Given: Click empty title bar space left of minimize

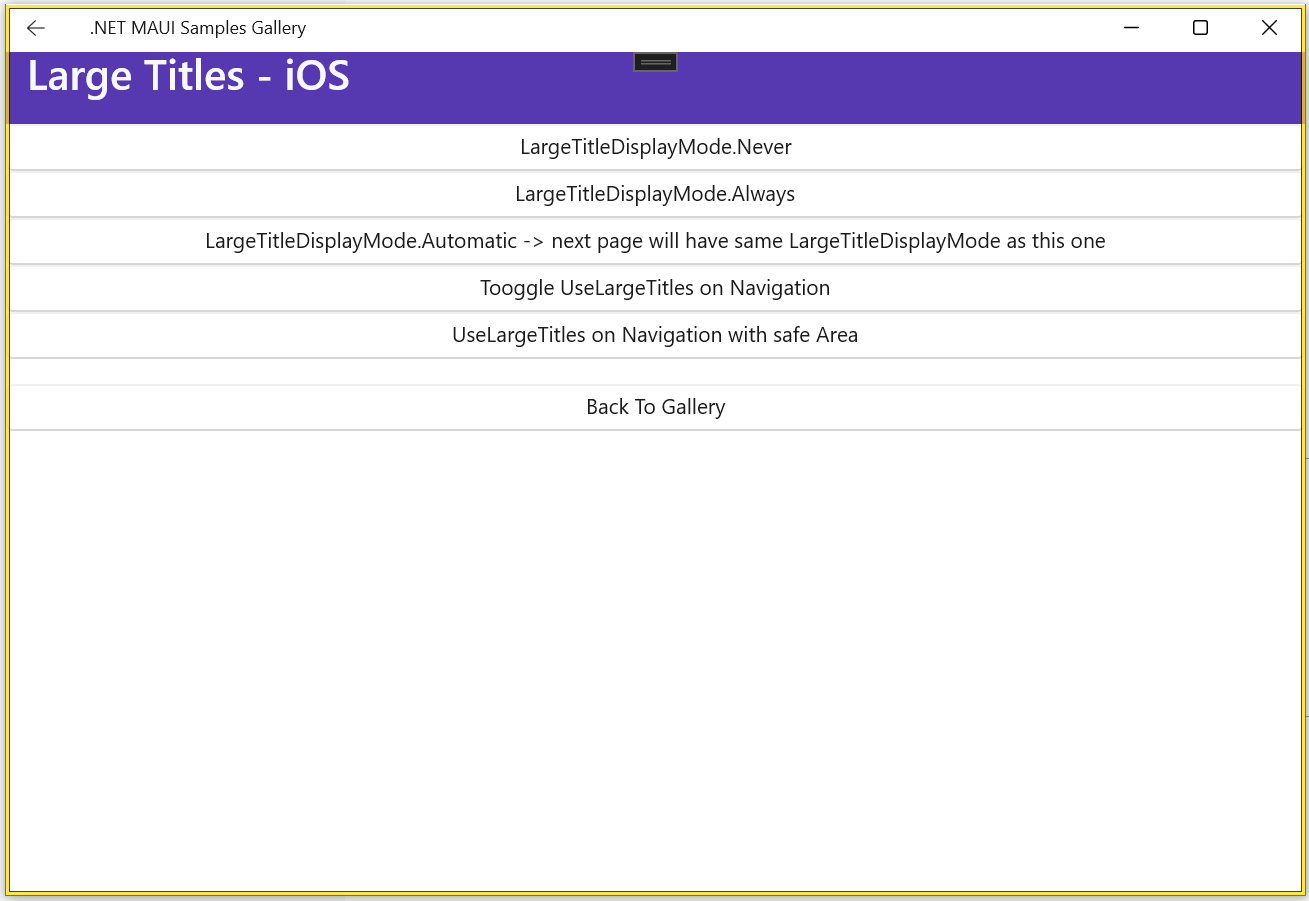Looking at the screenshot, I should [700, 28].
